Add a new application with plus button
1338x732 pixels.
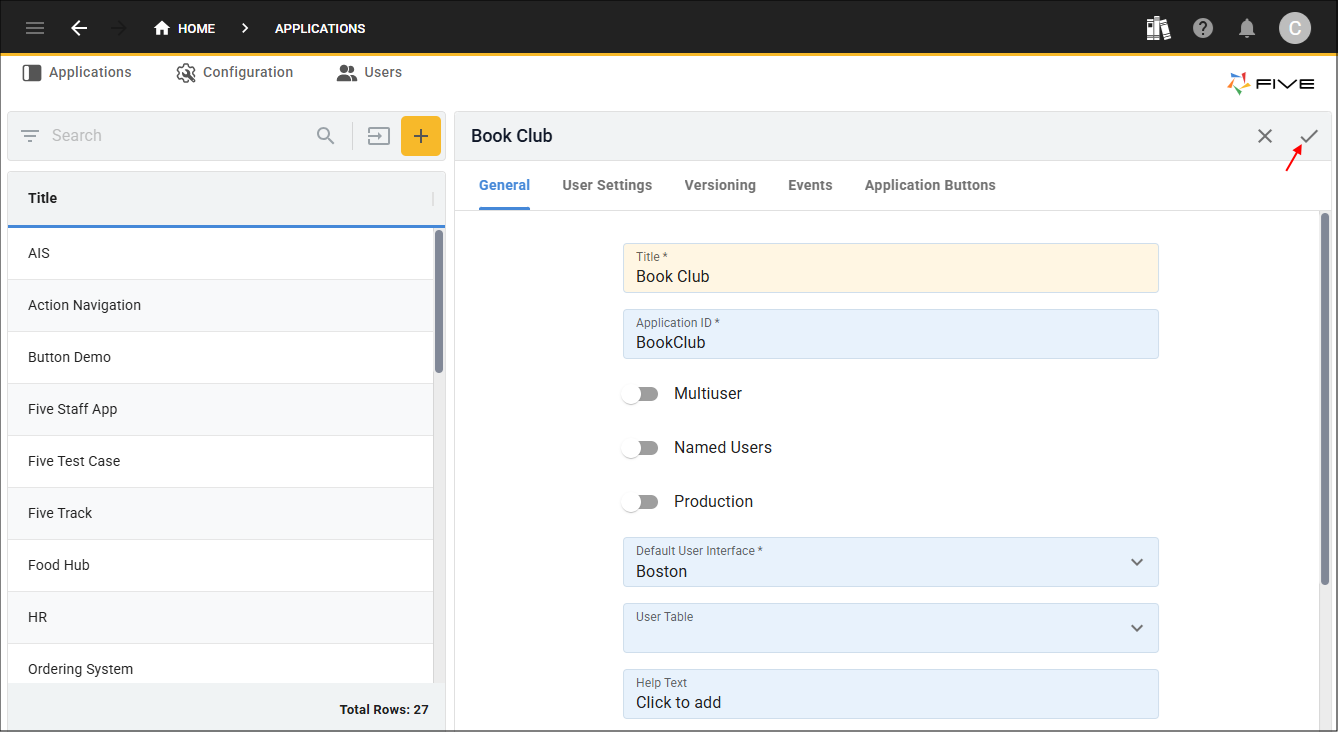pyautogui.click(x=421, y=136)
